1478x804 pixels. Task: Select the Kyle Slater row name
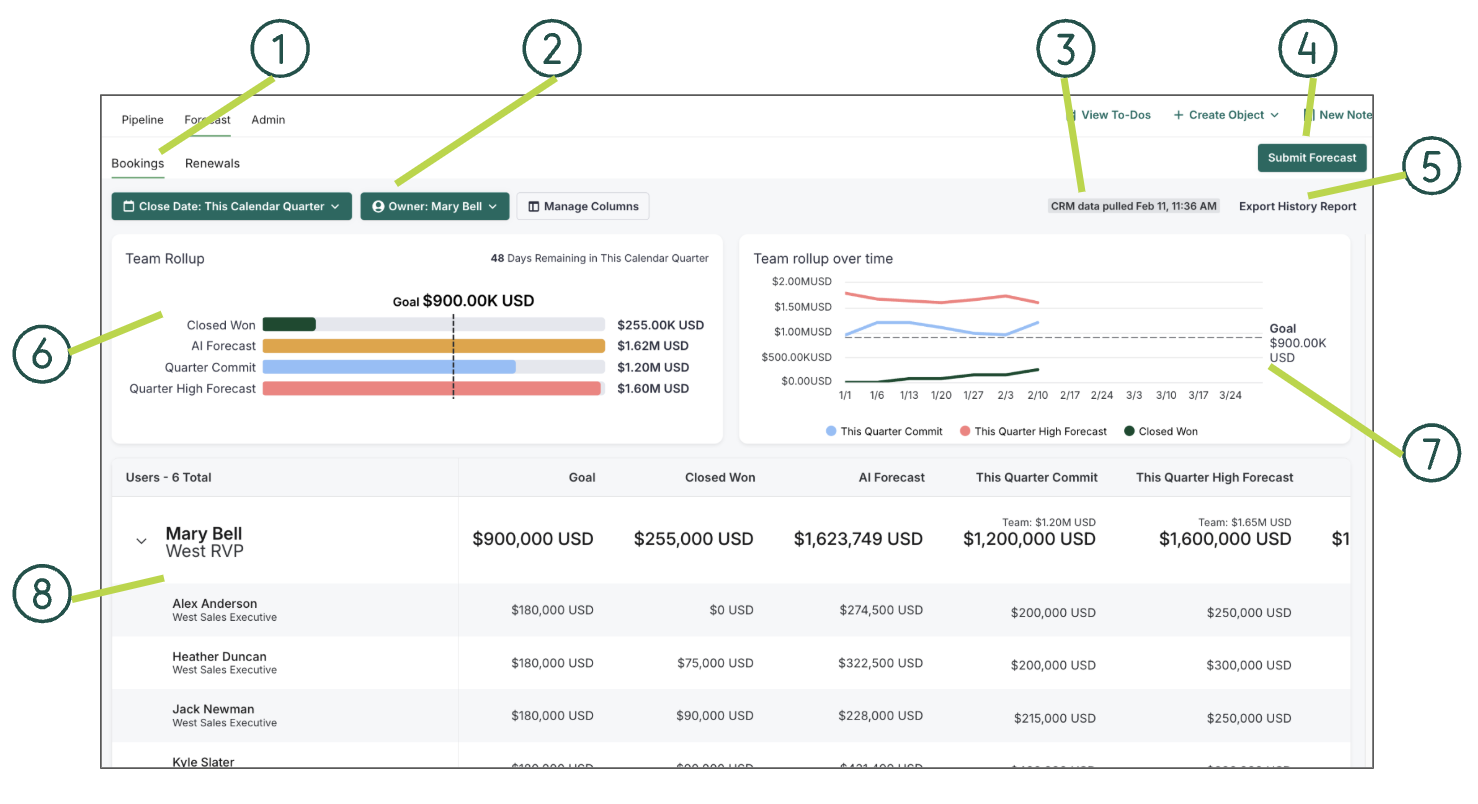pos(203,762)
